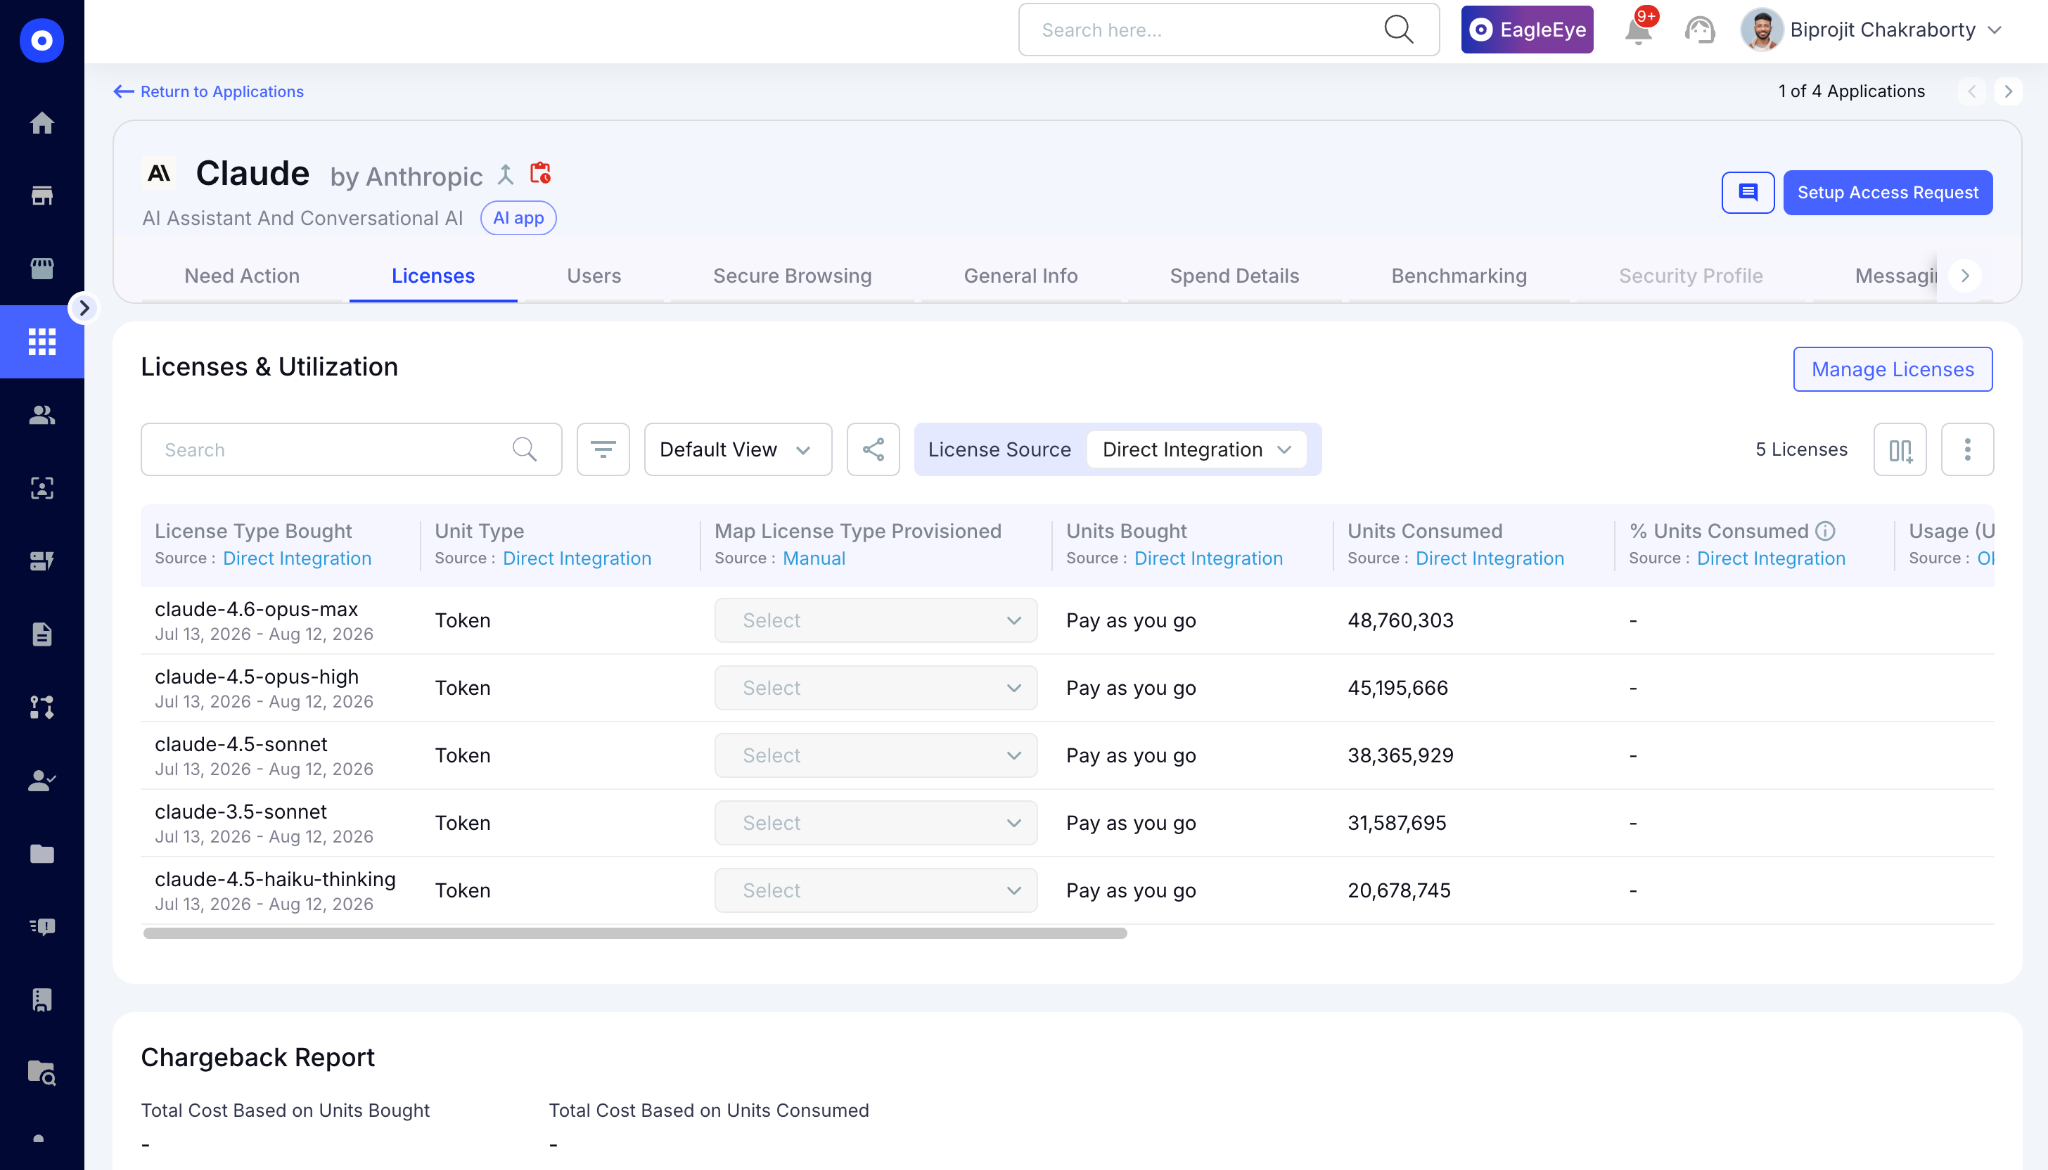The image size is (2048, 1170).
Task: Click the magnifier icon in top search bar
Action: (x=1399, y=30)
